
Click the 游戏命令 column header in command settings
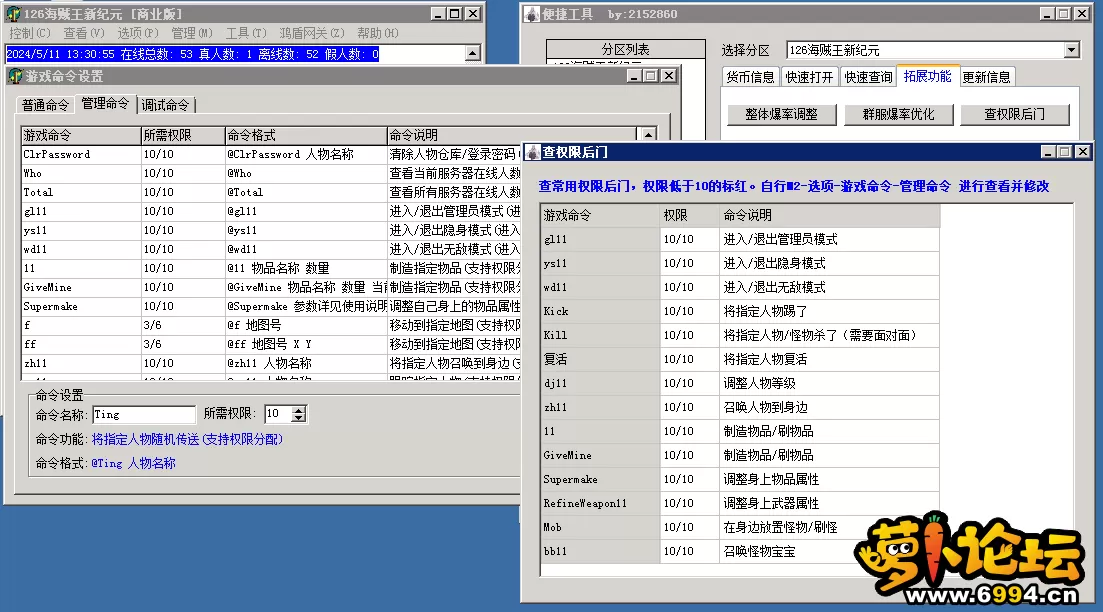pyautogui.click(x=81, y=135)
